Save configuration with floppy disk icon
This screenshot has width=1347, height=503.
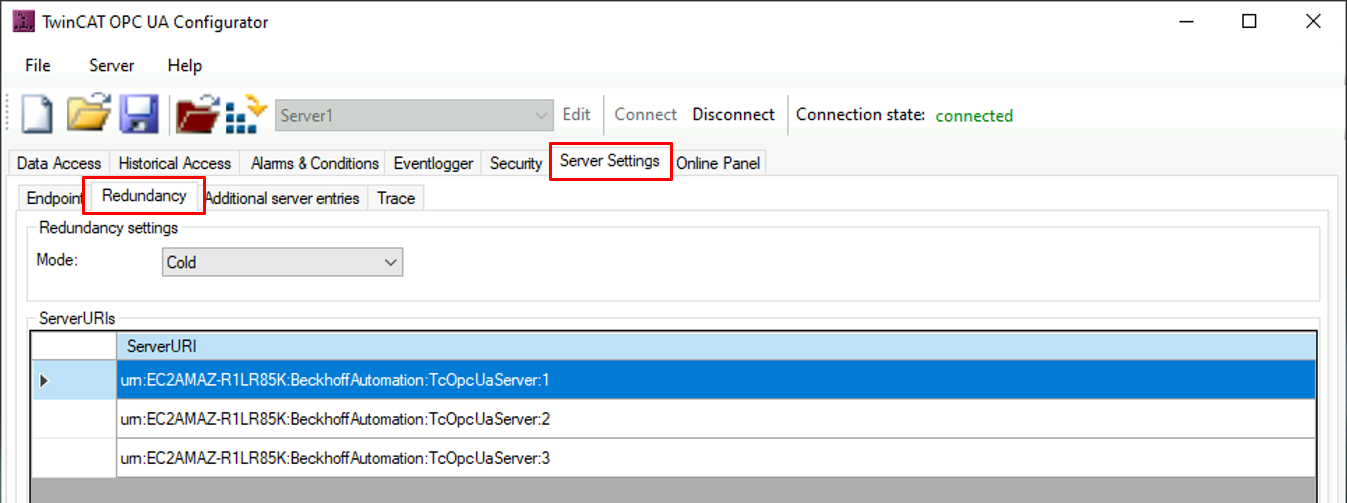coord(140,114)
